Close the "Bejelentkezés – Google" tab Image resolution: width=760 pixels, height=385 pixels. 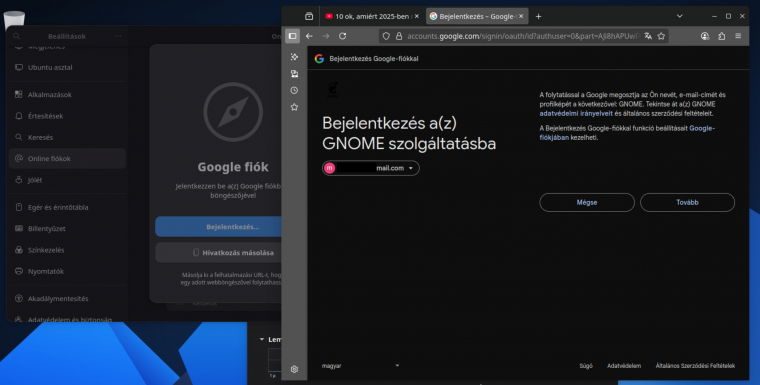click(x=522, y=16)
